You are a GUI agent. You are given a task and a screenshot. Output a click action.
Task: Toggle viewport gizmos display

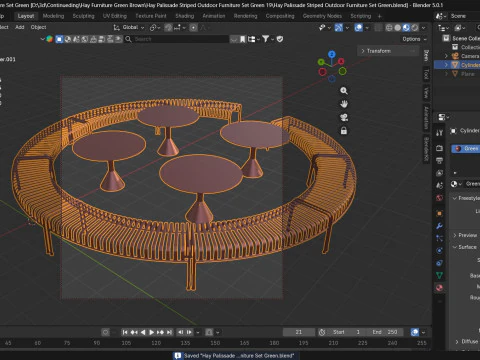tap(339, 28)
